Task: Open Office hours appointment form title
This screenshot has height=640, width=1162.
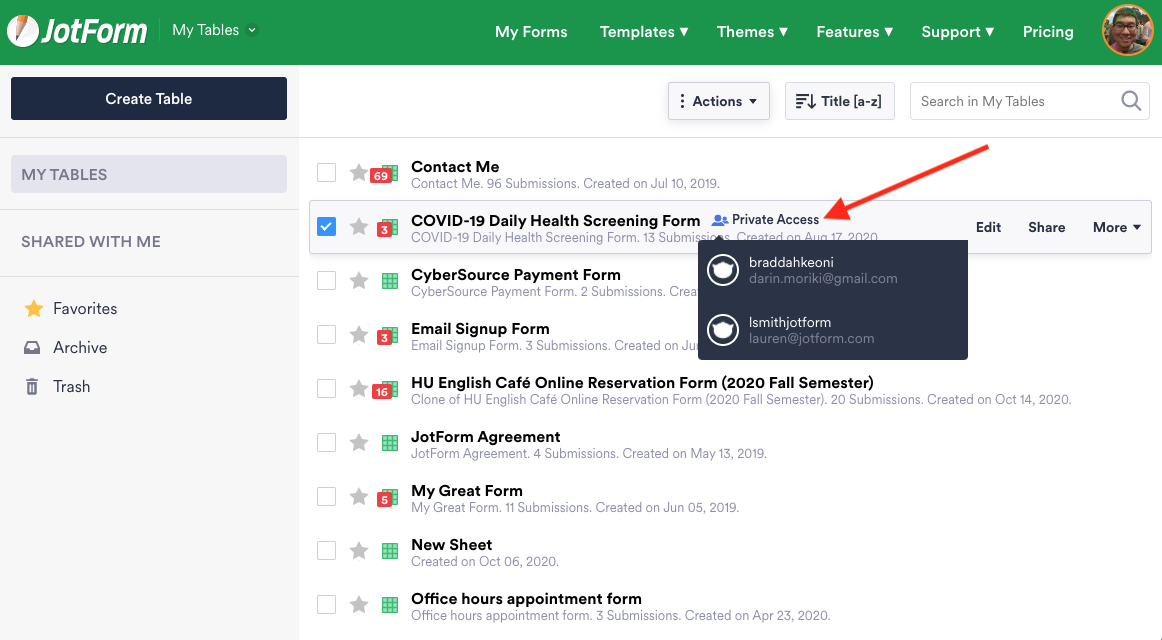Action: click(526, 599)
